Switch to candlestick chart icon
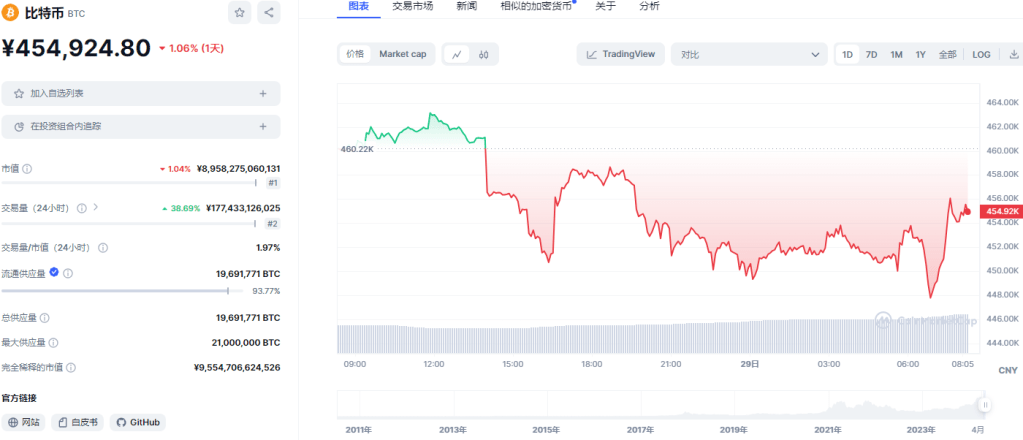The width and height of the screenshot is (1023, 440). 483,54
